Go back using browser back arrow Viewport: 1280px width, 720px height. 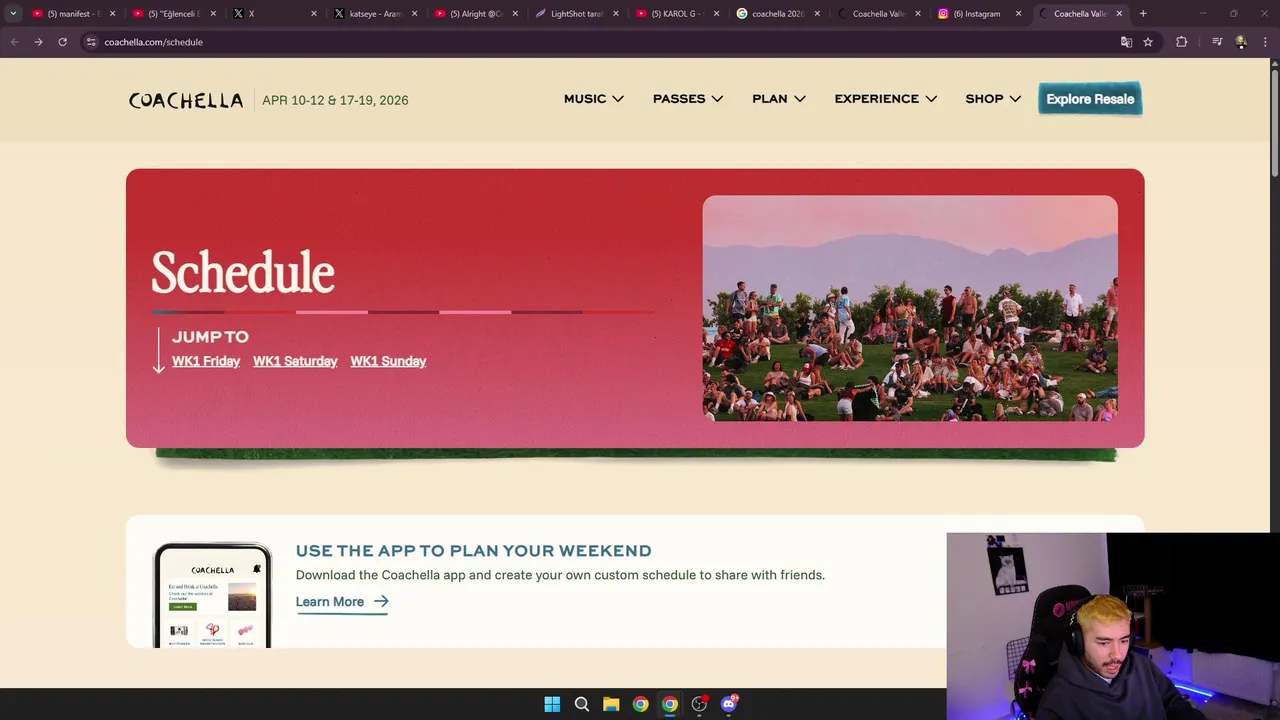click(14, 42)
